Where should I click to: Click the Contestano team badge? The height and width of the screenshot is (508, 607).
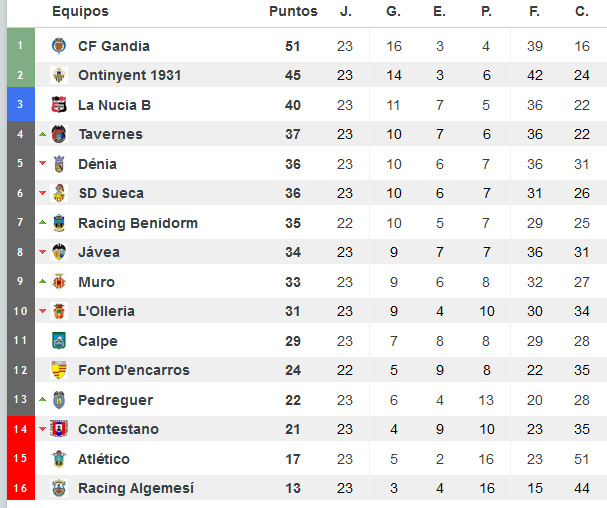[x=58, y=429]
